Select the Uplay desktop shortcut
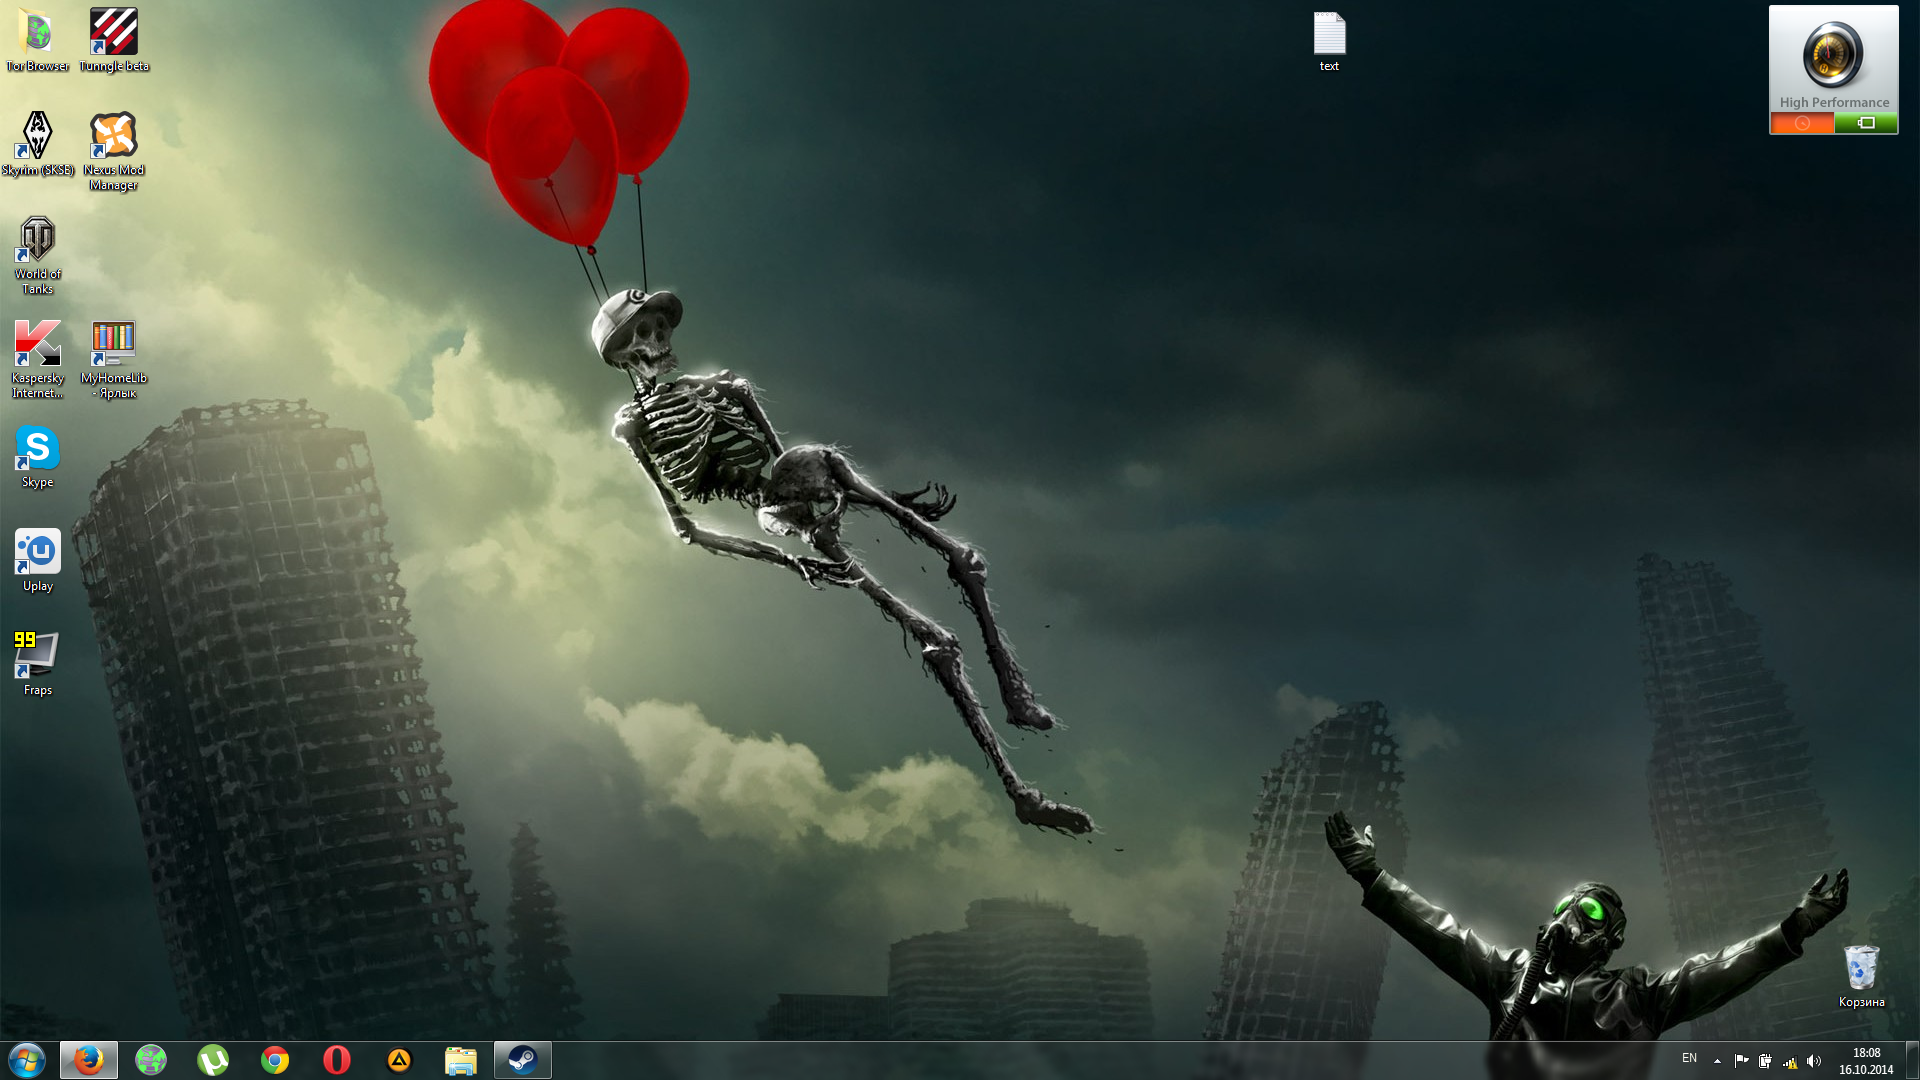Image resolution: width=1920 pixels, height=1080 pixels. [37, 560]
